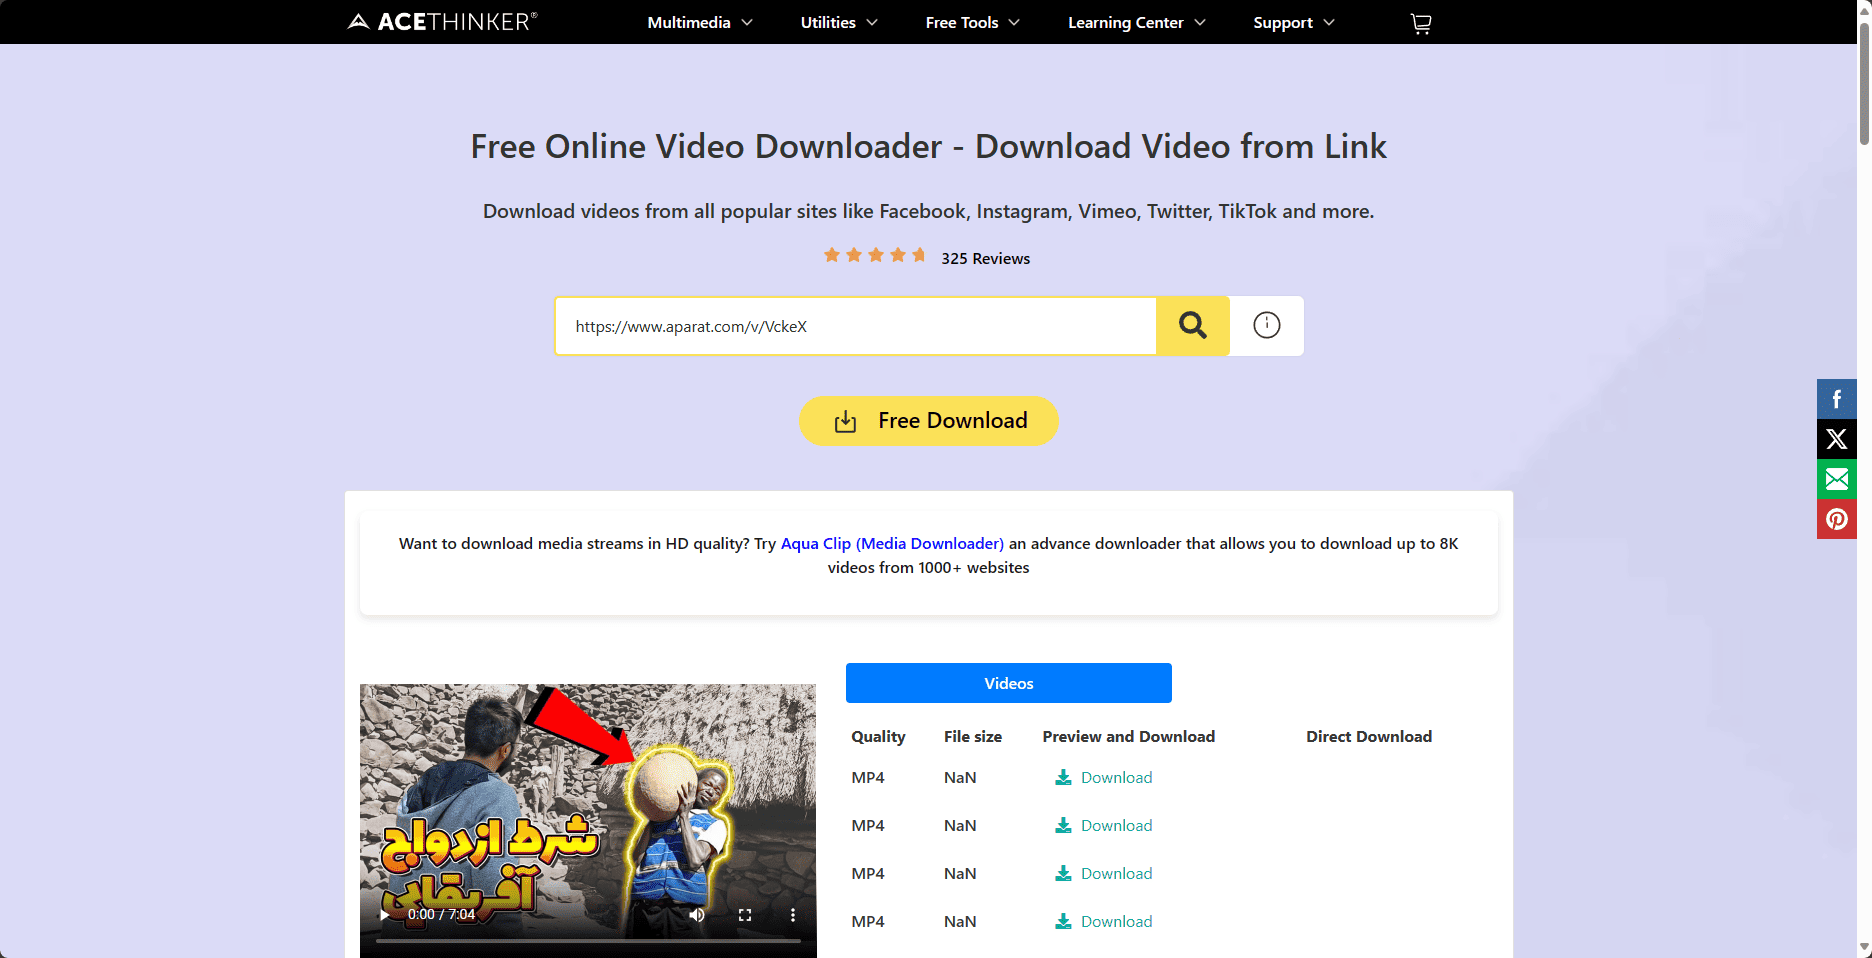Share the page on Facebook
1872x958 pixels.
coord(1836,398)
